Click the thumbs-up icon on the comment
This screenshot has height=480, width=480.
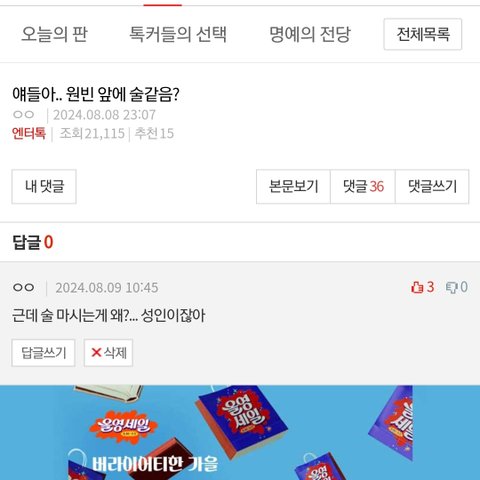[417, 287]
